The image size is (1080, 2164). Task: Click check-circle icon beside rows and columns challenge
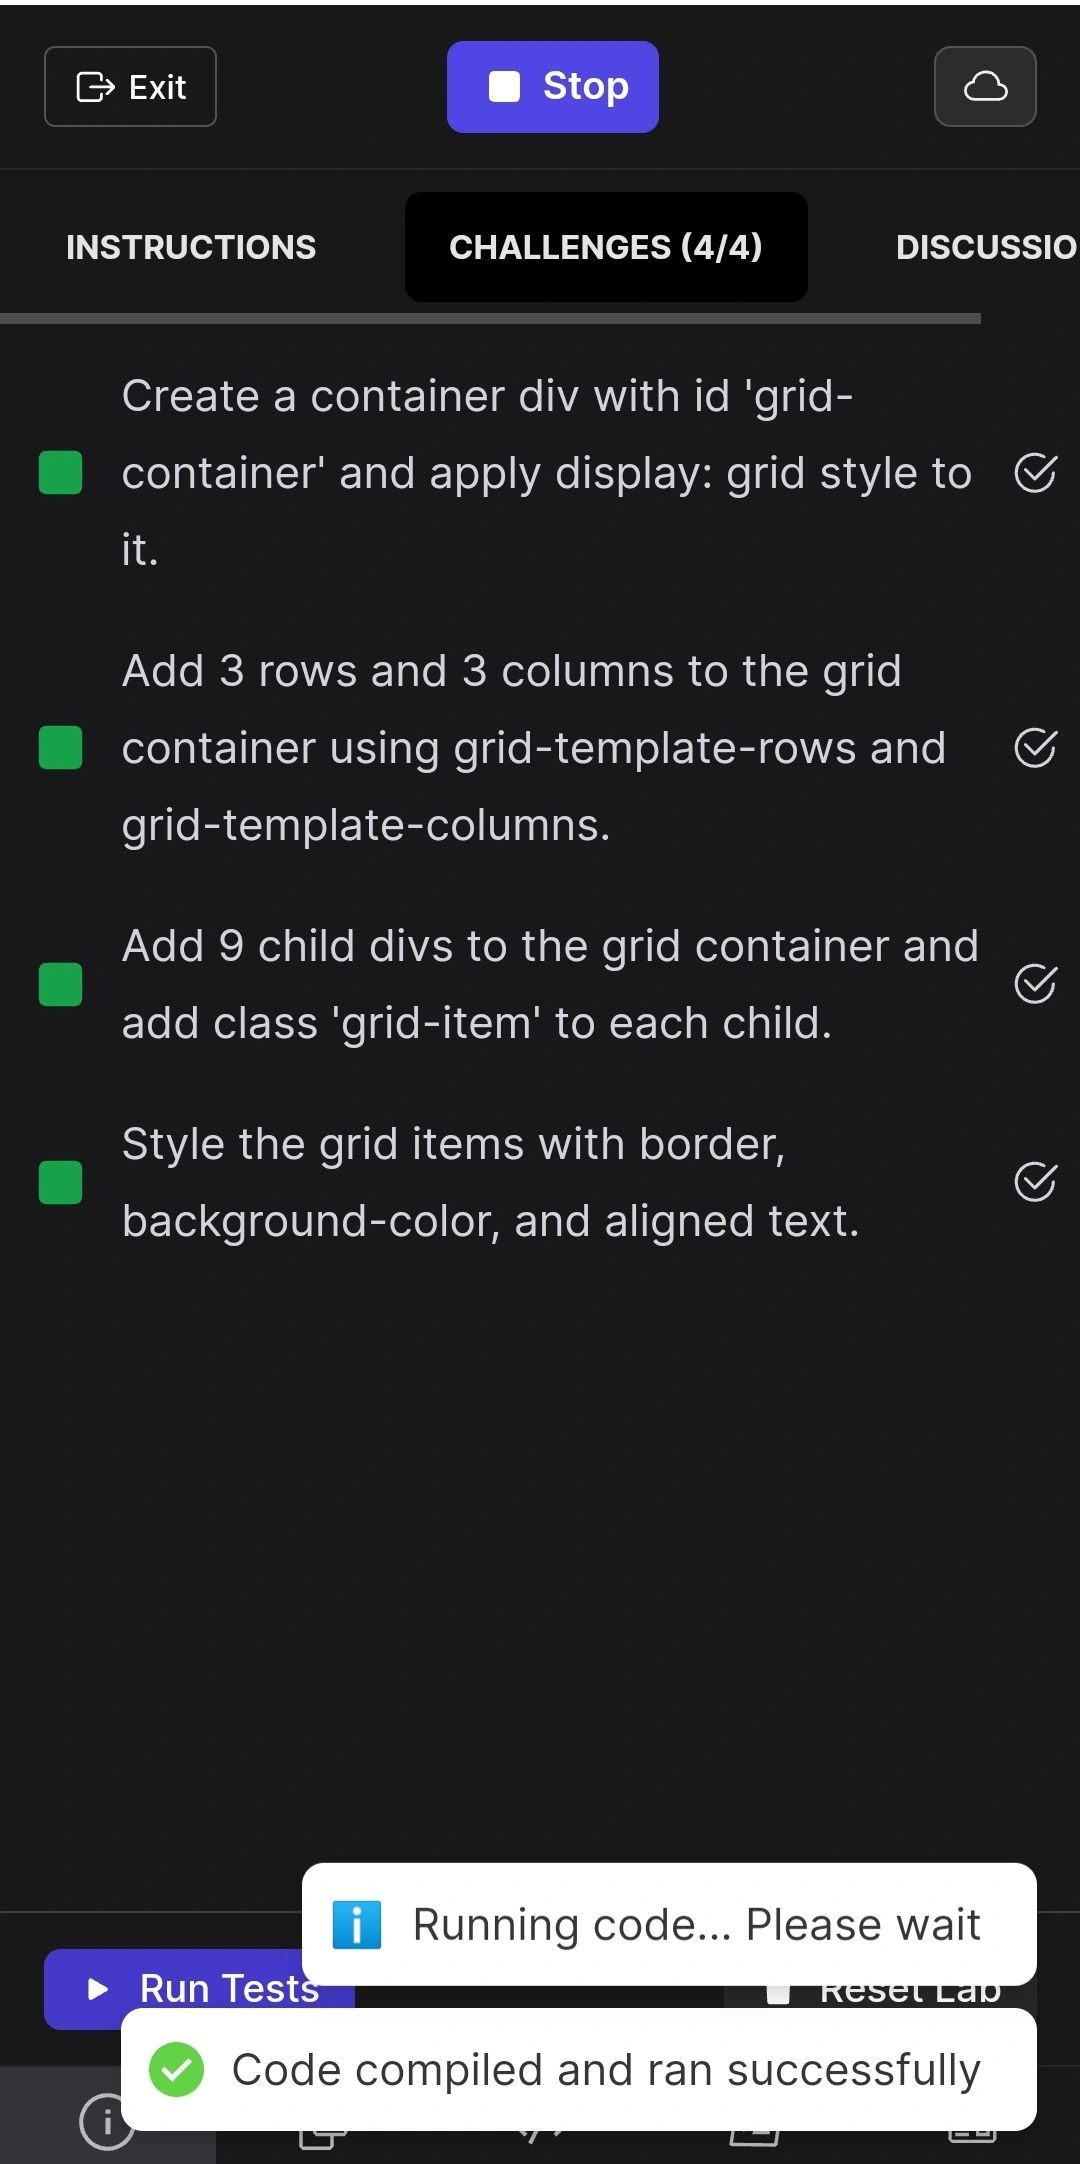pos(1035,748)
